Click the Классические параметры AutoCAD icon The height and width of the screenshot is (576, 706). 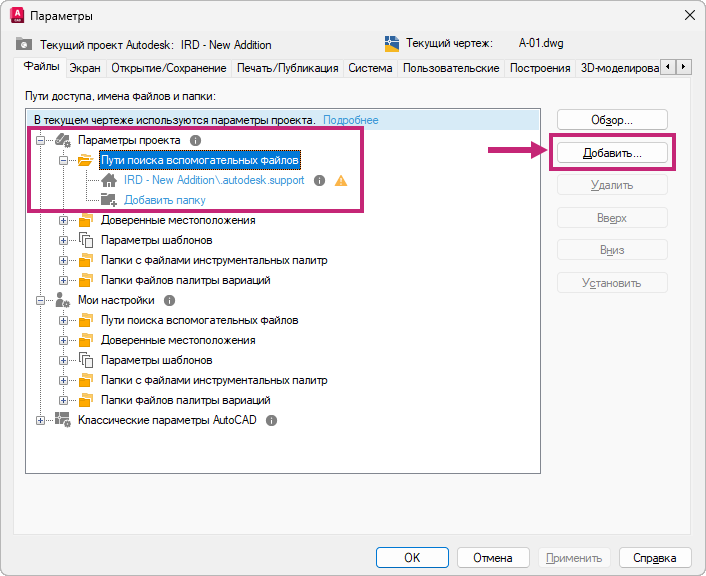63,420
